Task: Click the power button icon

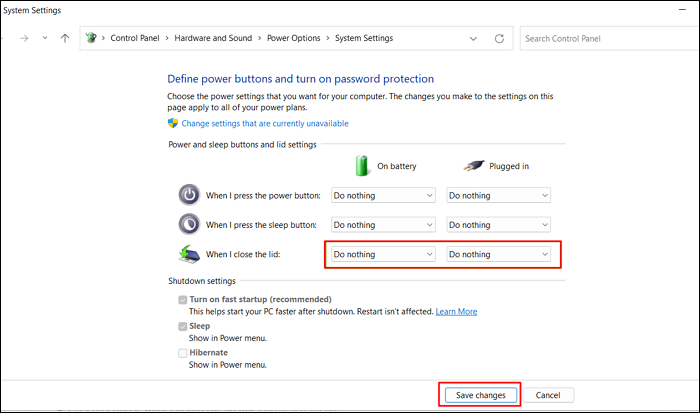Action: click(189, 195)
